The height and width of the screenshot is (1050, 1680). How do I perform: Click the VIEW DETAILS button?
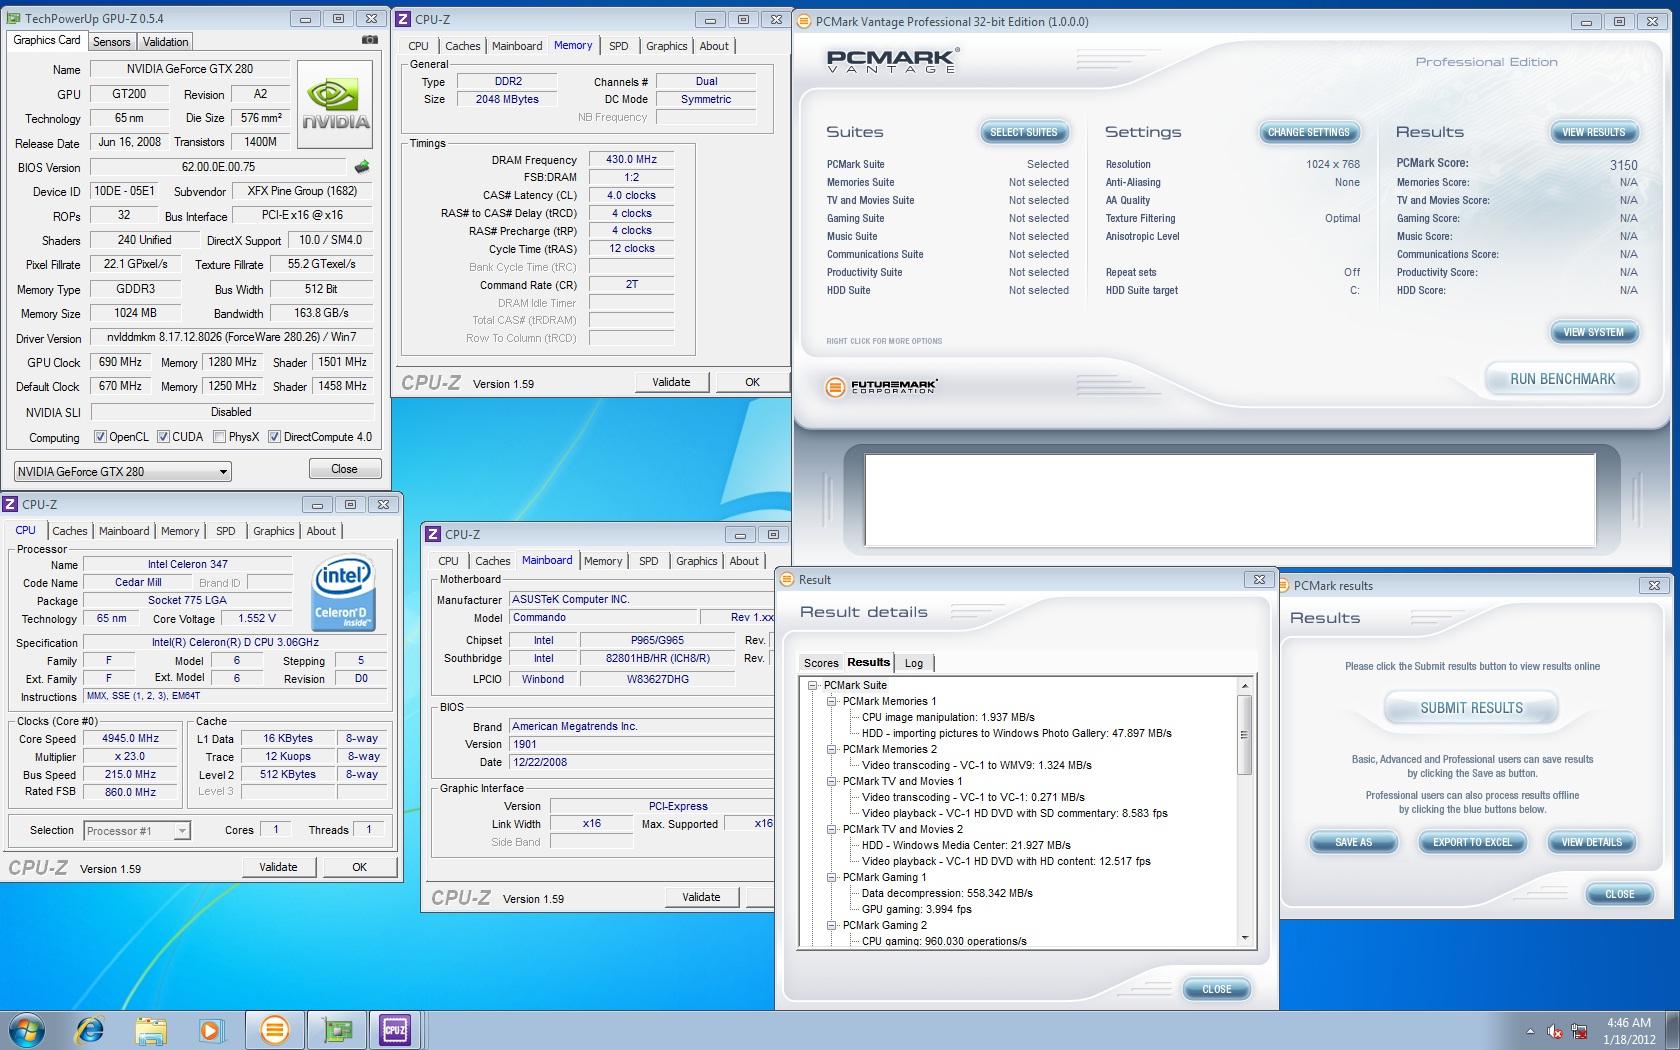(x=1591, y=842)
